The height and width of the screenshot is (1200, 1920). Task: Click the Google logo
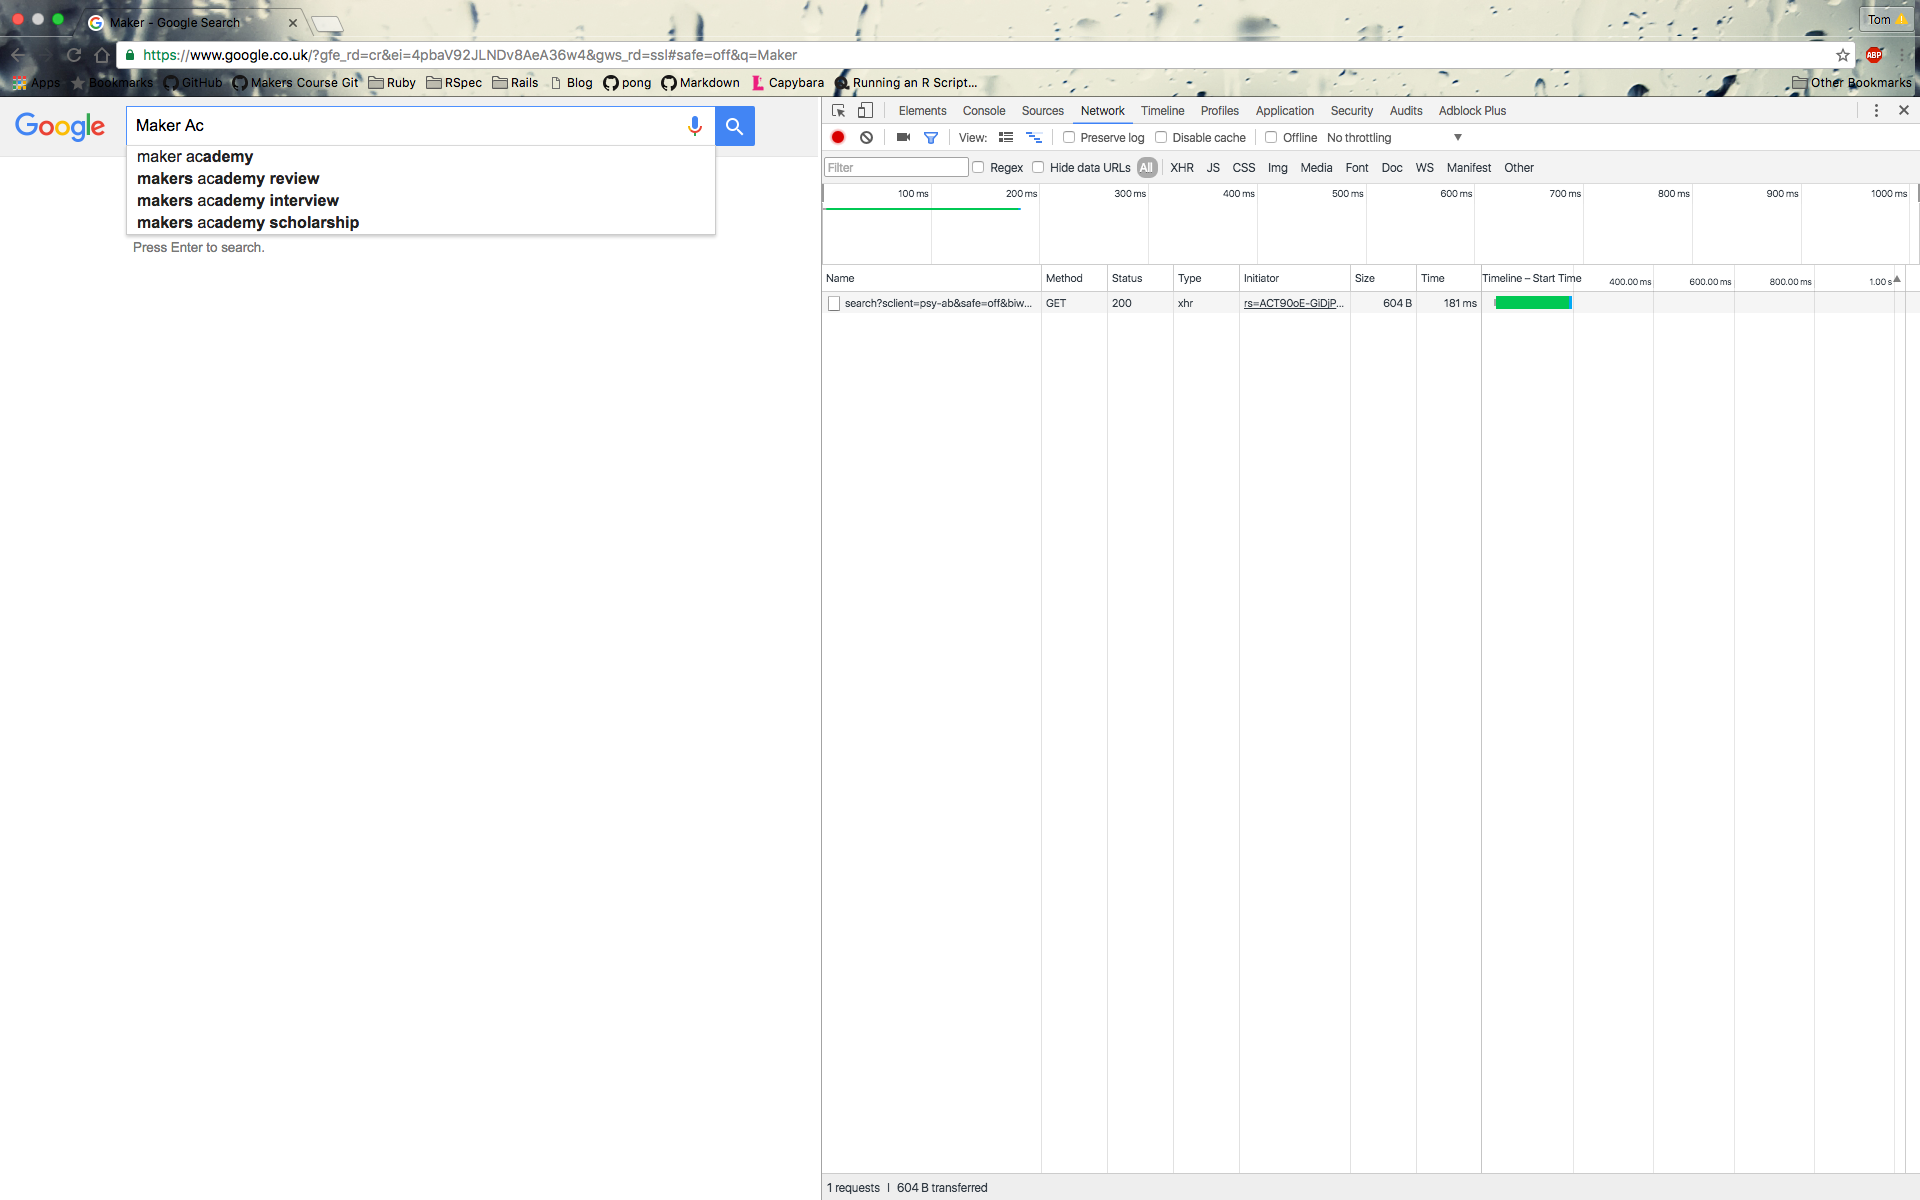coord(60,126)
